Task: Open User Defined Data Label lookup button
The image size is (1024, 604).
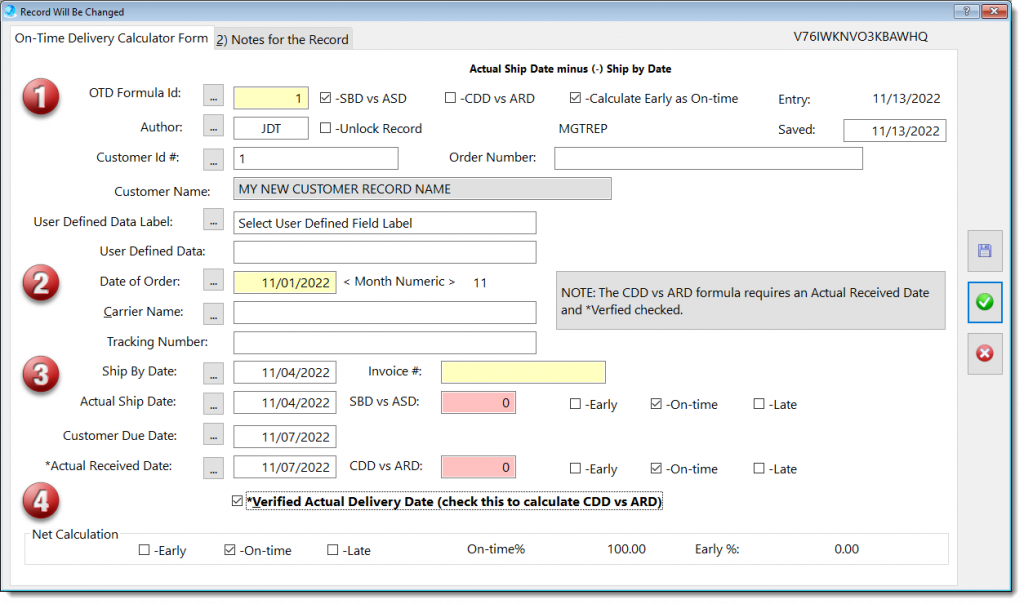Action: point(213,220)
